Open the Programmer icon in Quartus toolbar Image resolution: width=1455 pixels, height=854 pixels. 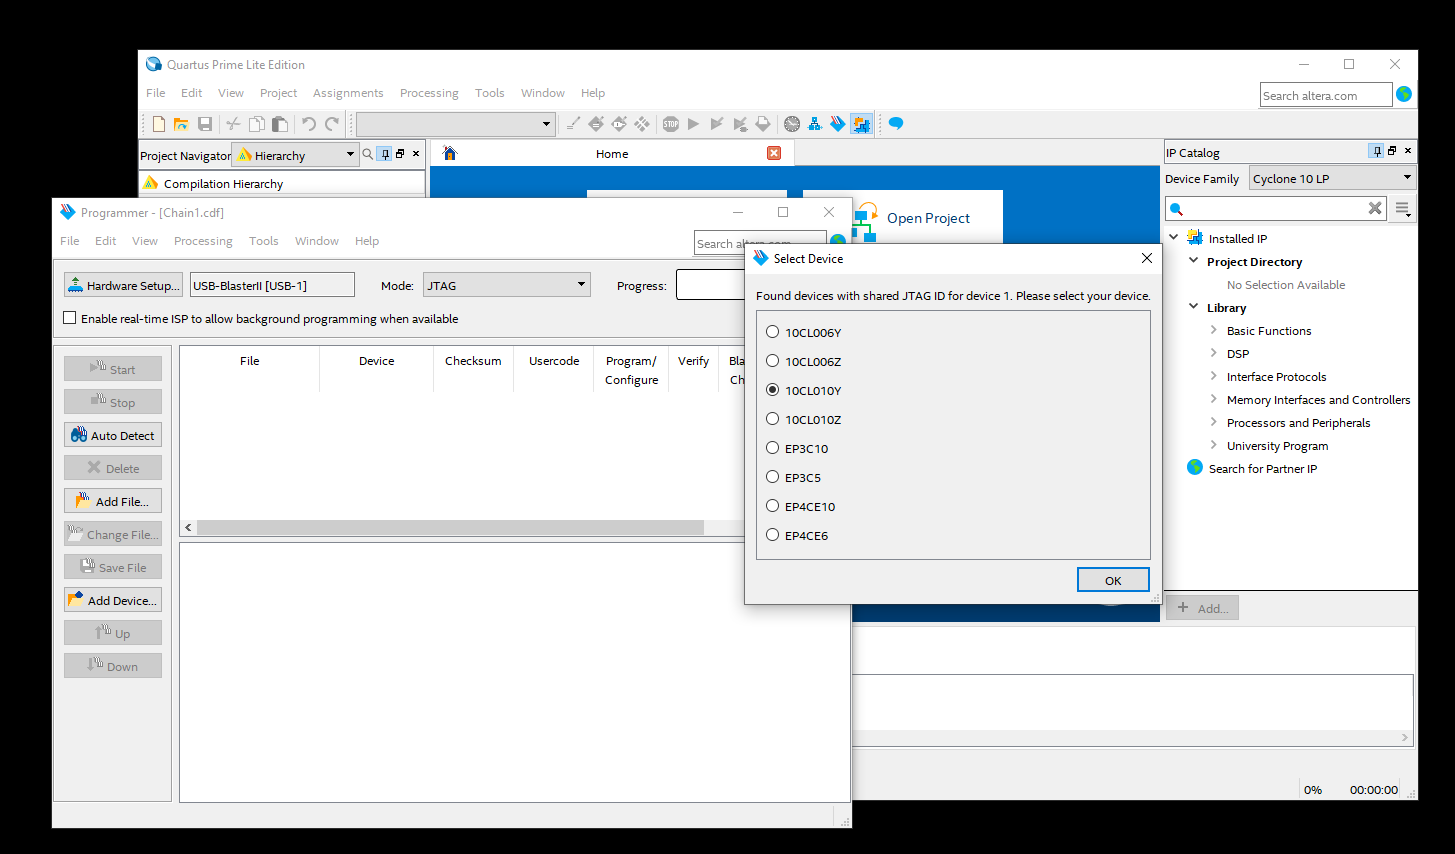(838, 124)
